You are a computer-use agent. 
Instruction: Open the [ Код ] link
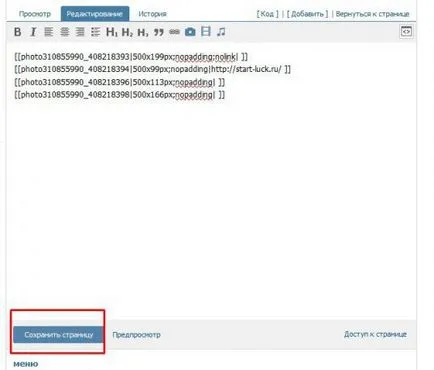[267, 14]
